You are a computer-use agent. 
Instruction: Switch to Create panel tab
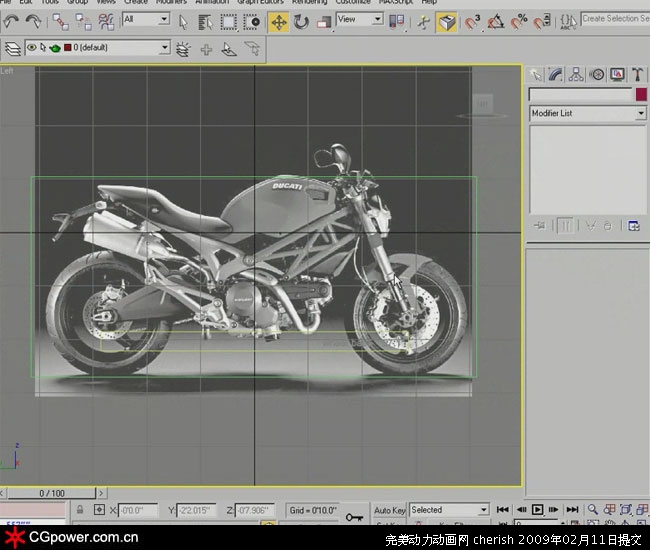pos(536,75)
